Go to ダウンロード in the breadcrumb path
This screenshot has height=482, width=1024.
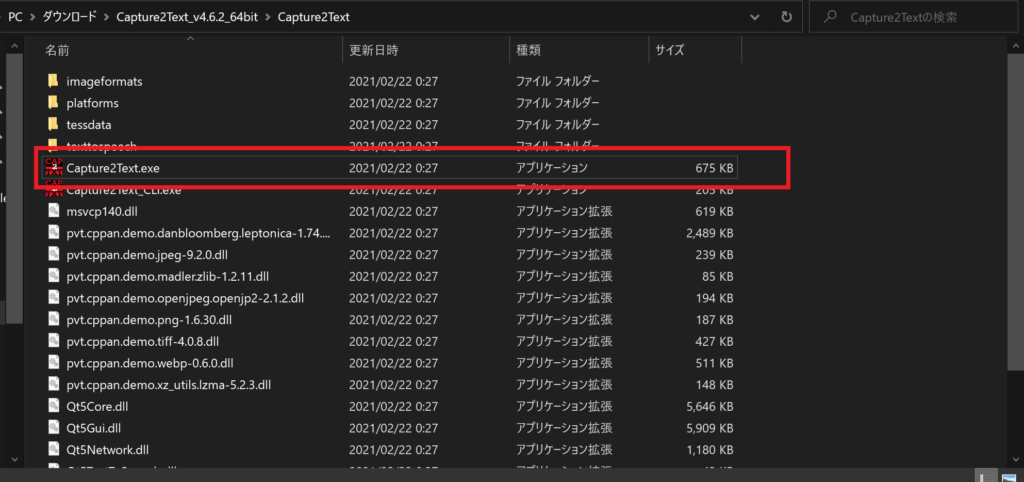(71, 18)
